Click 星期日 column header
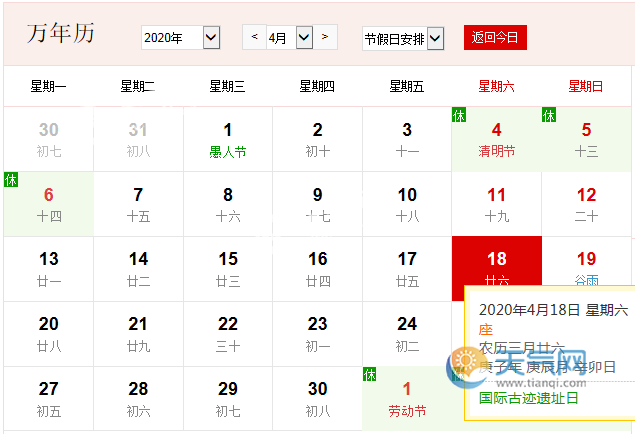The width and height of the screenshot is (635, 434). (x=586, y=86)
